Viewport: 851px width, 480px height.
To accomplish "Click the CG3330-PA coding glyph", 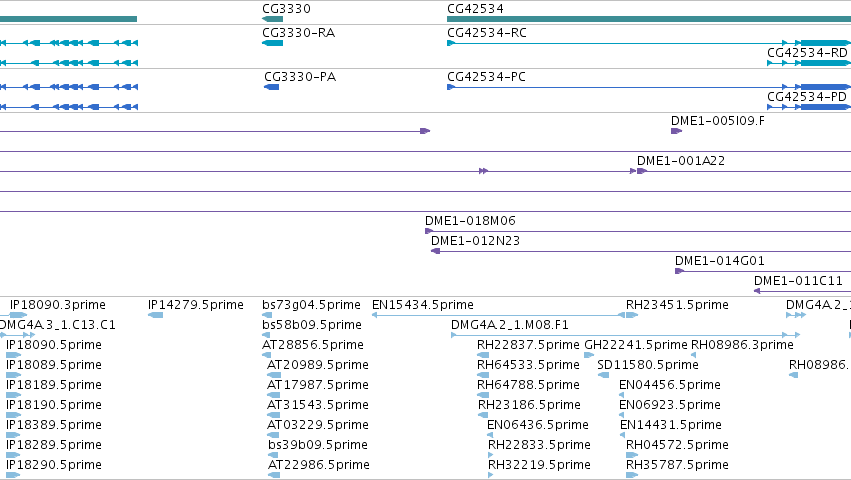I will [271, 87].
